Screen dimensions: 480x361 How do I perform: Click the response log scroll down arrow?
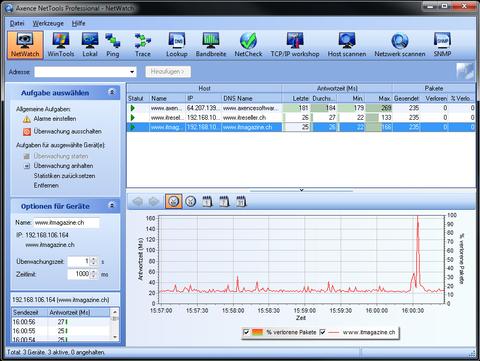[x=115, y=338]
